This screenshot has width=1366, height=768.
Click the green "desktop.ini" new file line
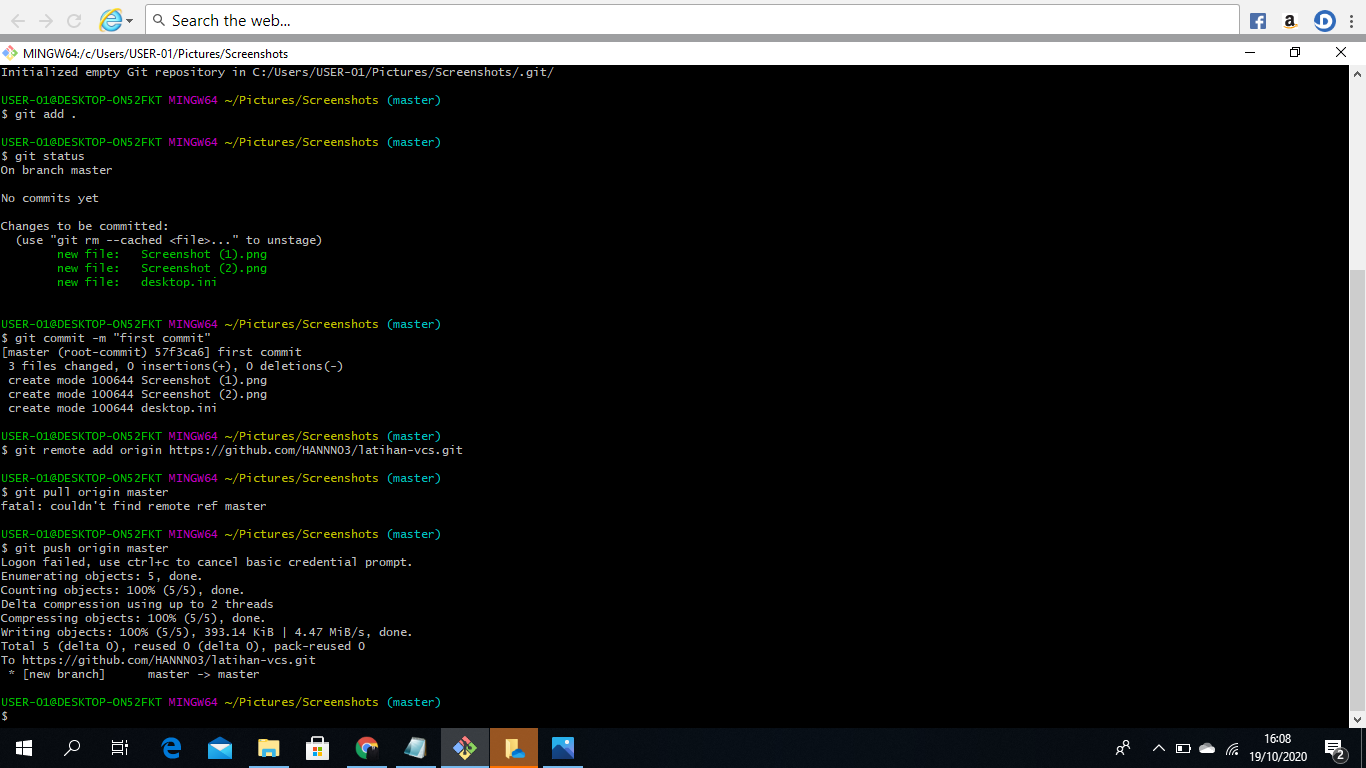[137, 282]
